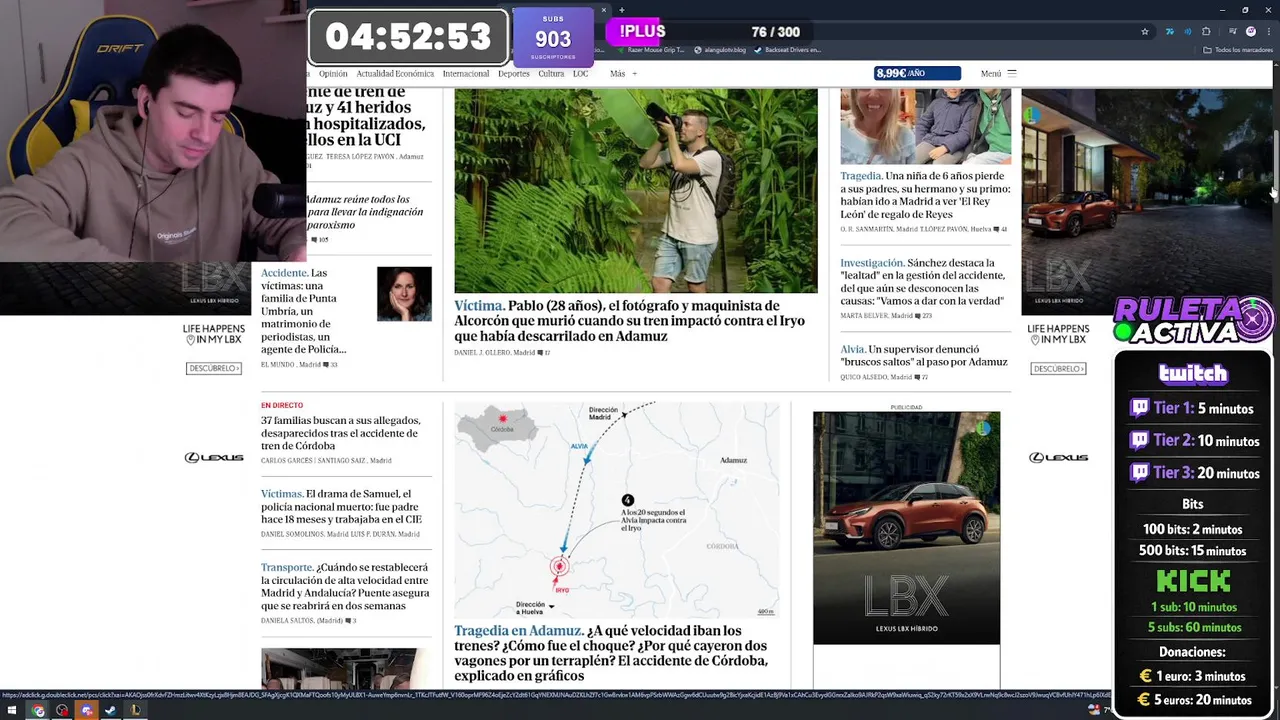Open the Windows Start button
The height and width of the screenshot is (720, 1280).
[12, 710]
